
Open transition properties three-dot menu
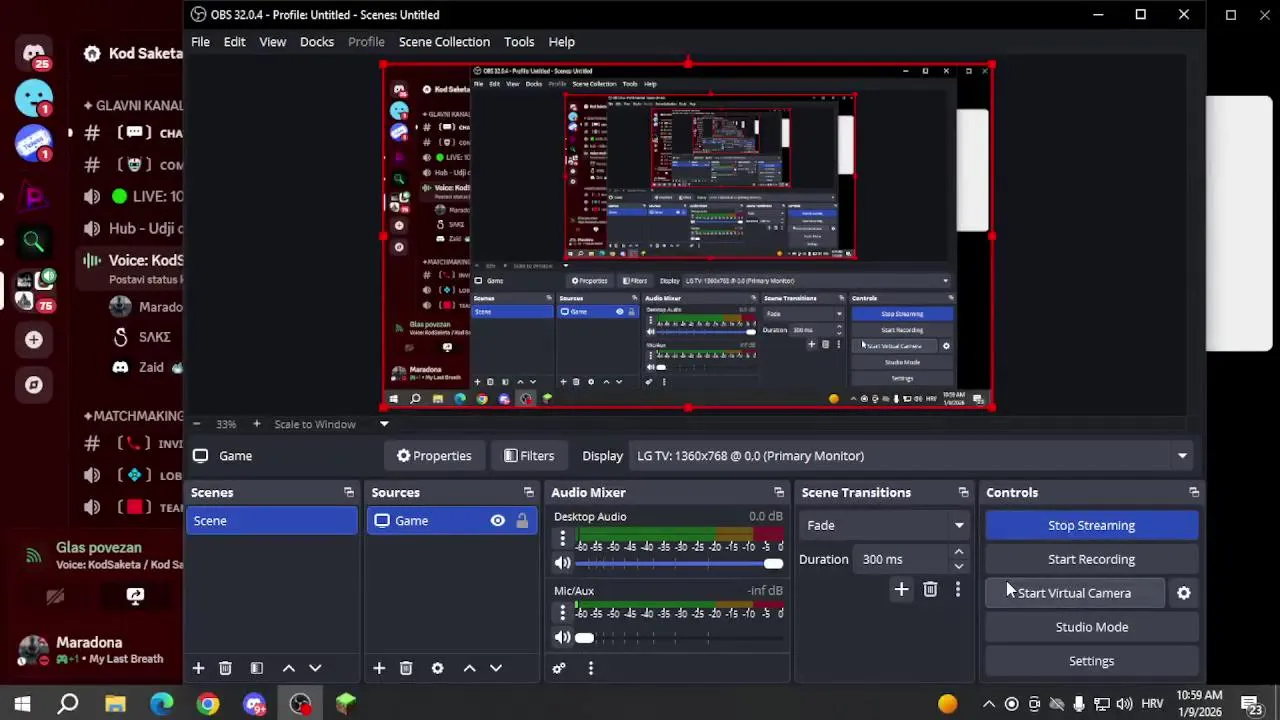click(958, 590)
